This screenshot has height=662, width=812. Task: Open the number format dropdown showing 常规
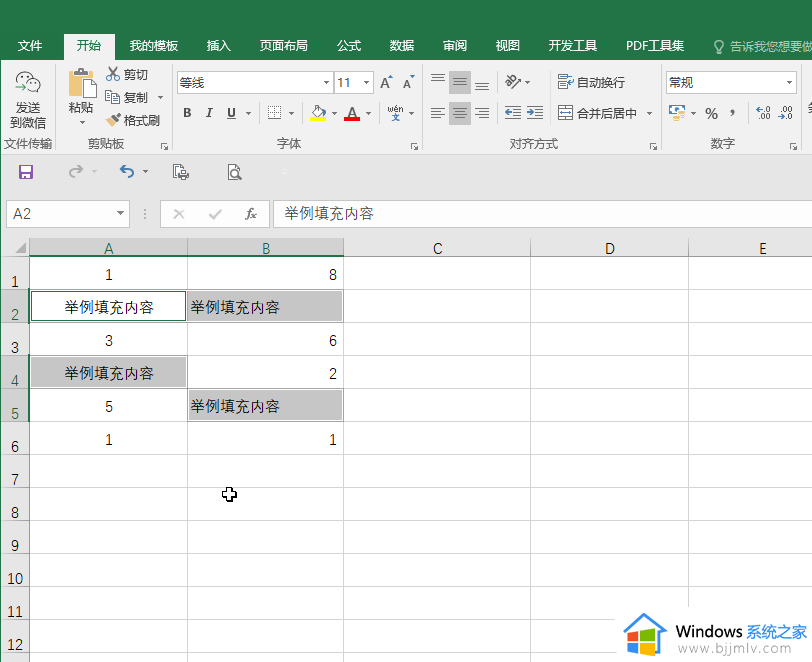click(x=789, y=83)
